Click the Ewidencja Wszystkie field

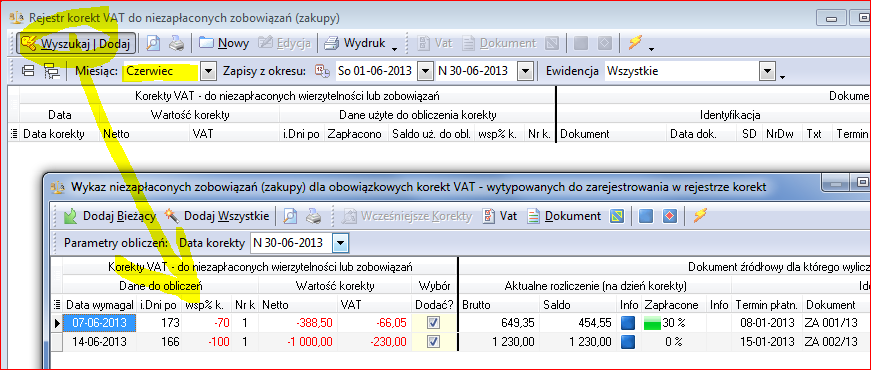tap(682, 71)
